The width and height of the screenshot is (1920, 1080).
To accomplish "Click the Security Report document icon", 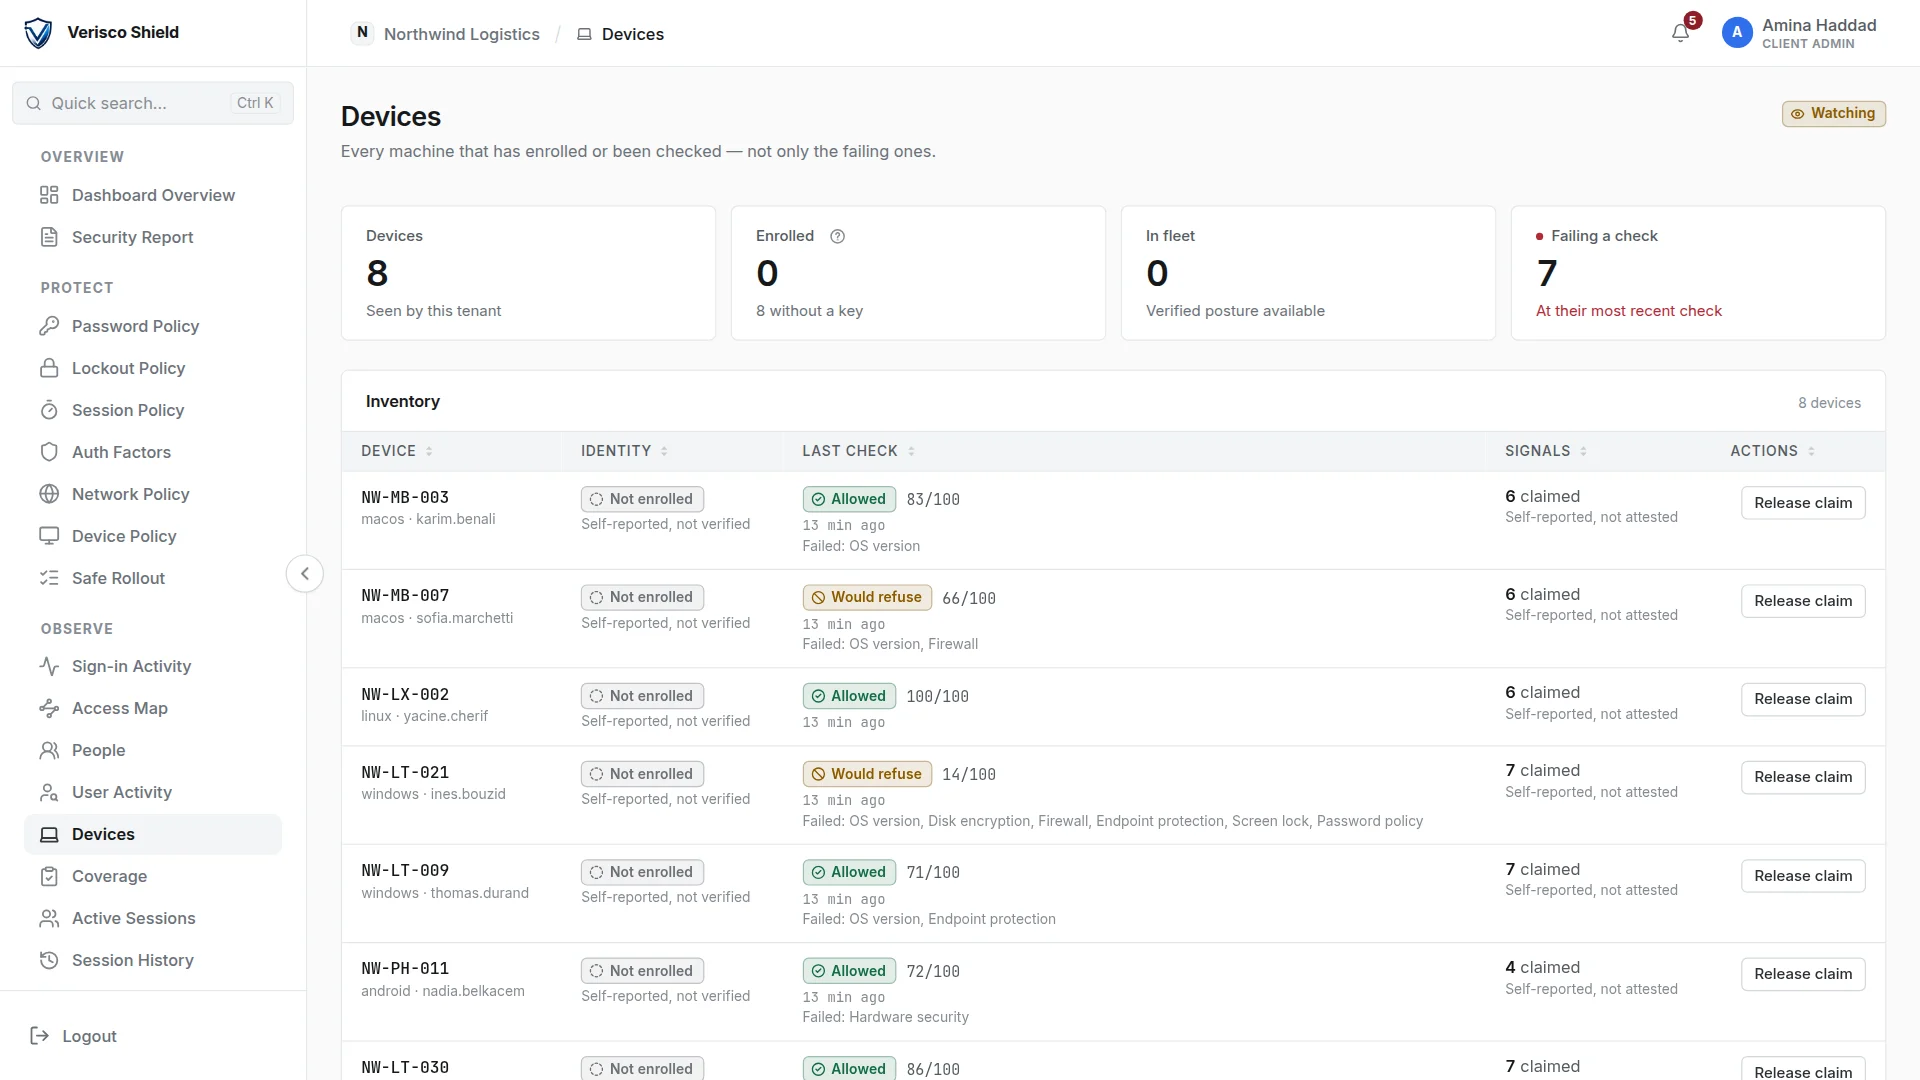I will pos(49,237).
